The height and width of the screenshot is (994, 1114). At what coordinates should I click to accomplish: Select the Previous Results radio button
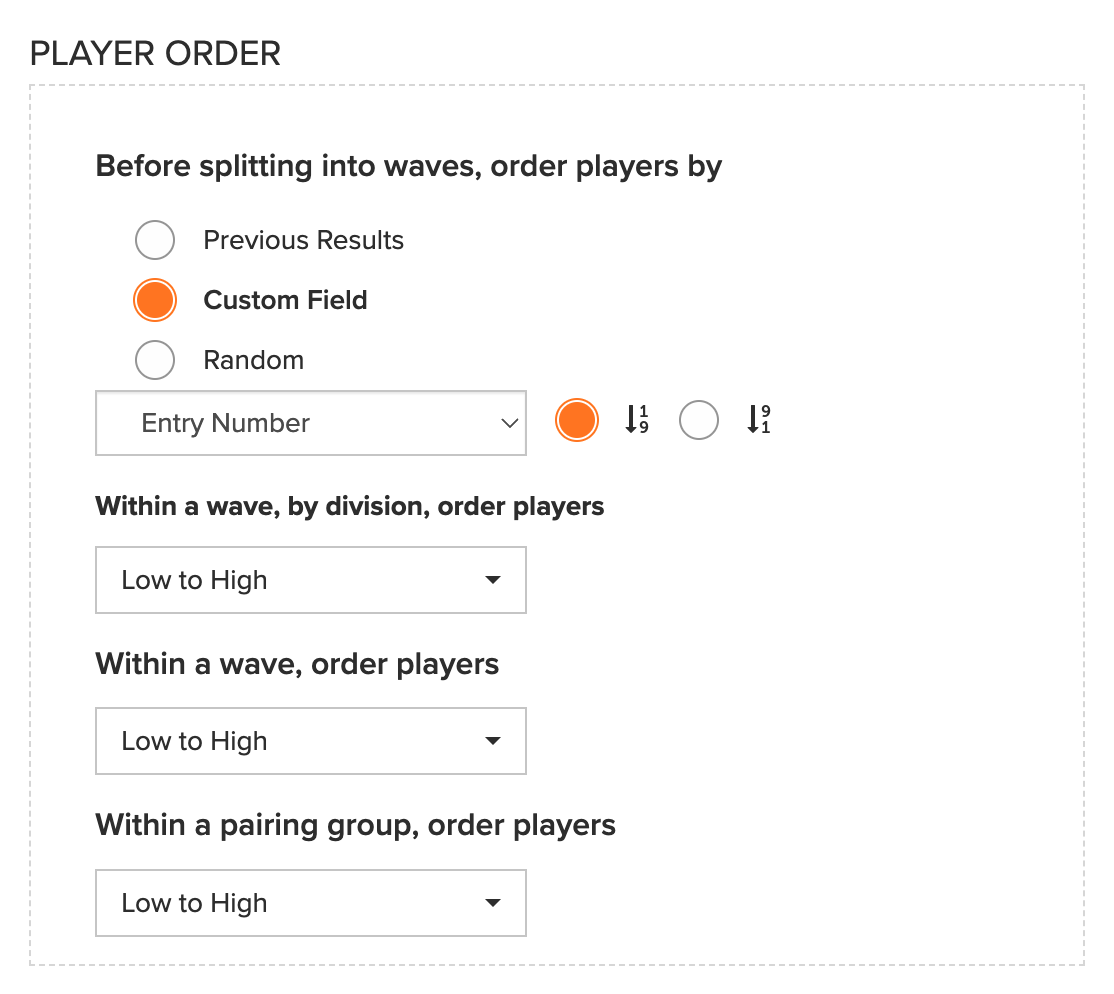pyautogui.click(x=155, y=240)
